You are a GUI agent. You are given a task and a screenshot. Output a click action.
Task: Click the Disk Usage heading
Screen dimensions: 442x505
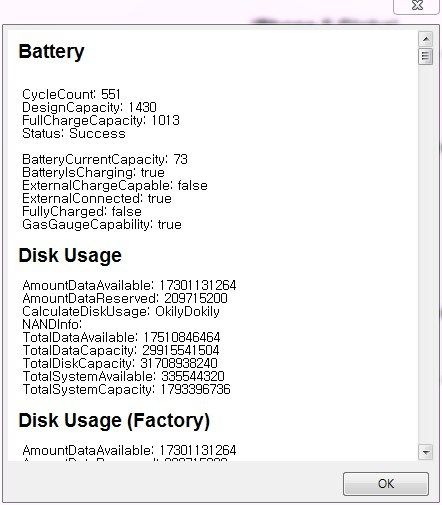pos(70,256)
